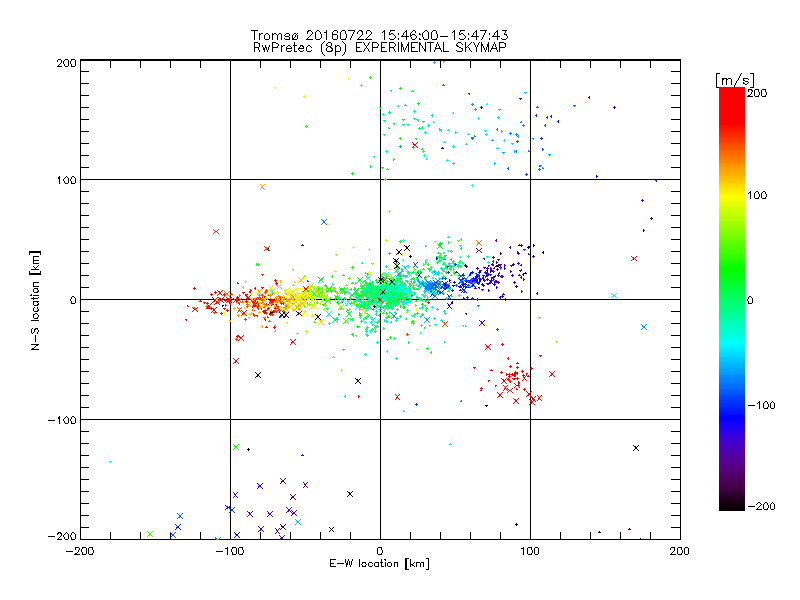Screen dimensions: 800x600
Task: Click the 'N-S location [km]' axis label
Action: click(35, 300)
